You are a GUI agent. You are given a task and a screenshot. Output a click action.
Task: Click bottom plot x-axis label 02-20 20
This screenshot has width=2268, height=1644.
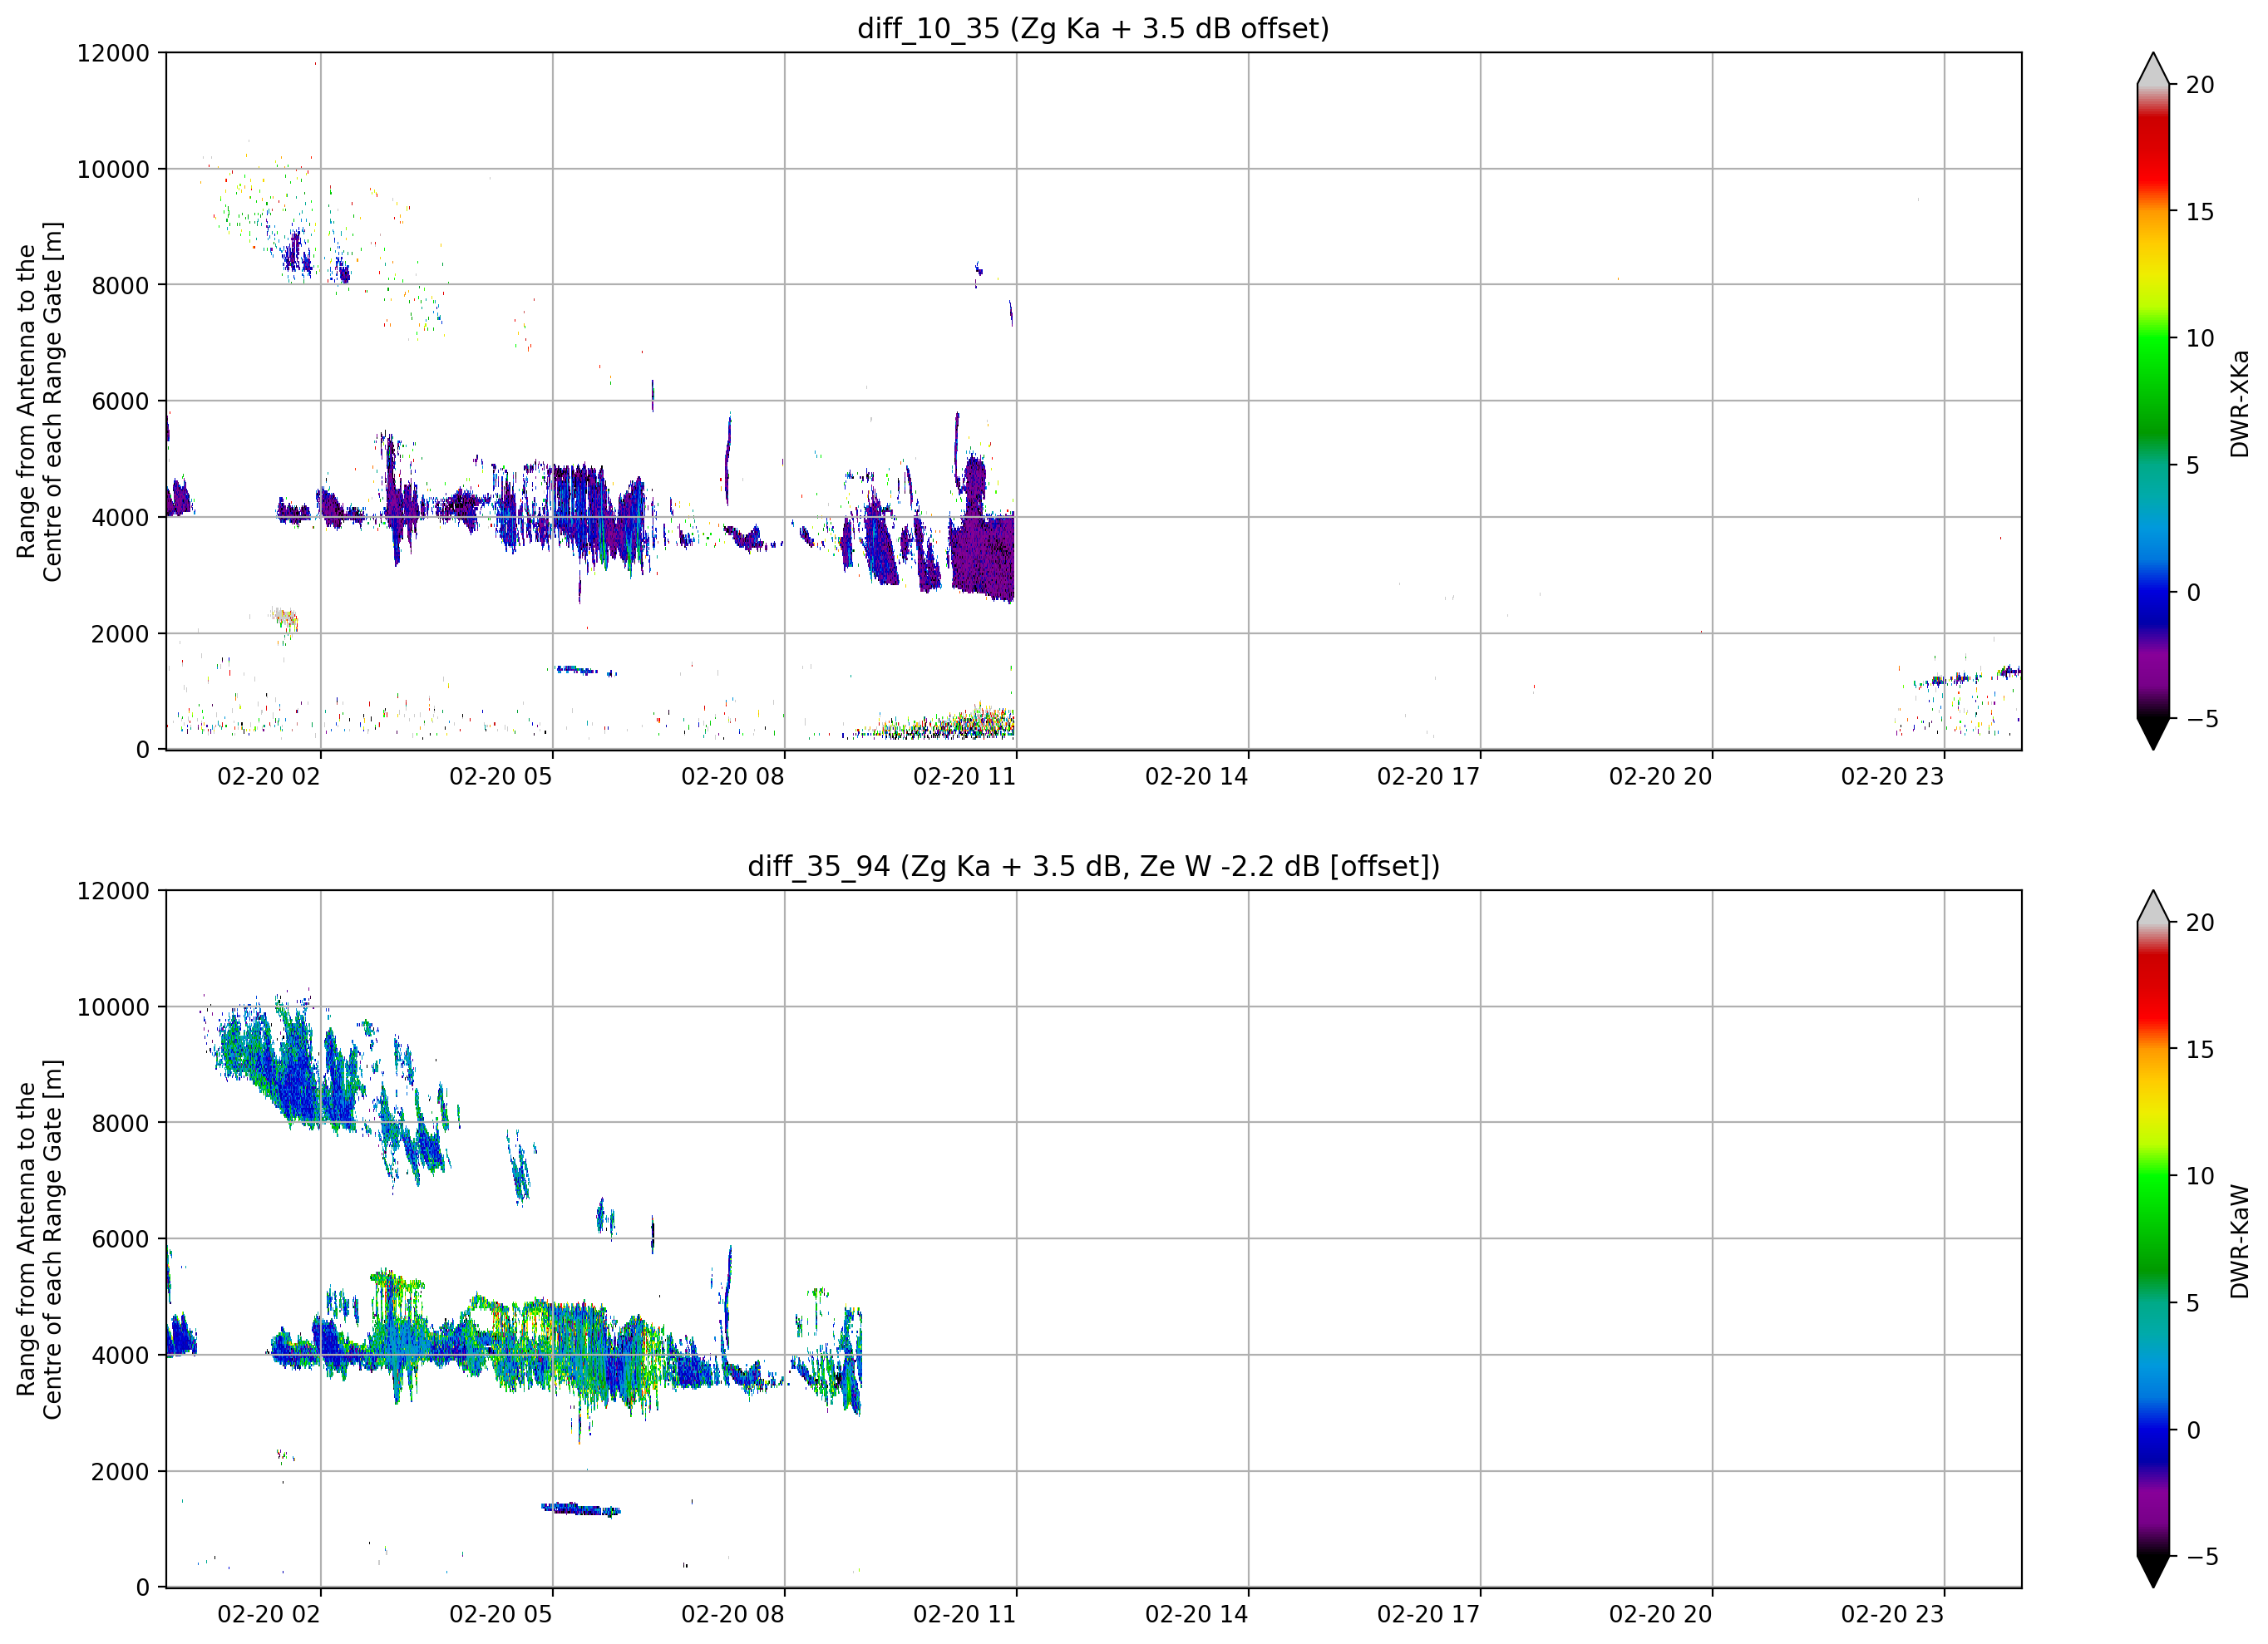click(x=1661, y=1614)
